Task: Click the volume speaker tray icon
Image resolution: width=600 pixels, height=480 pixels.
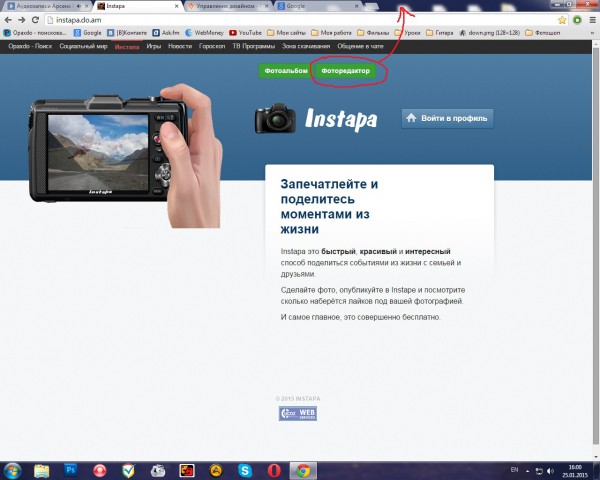Action: tap(550, 471)
